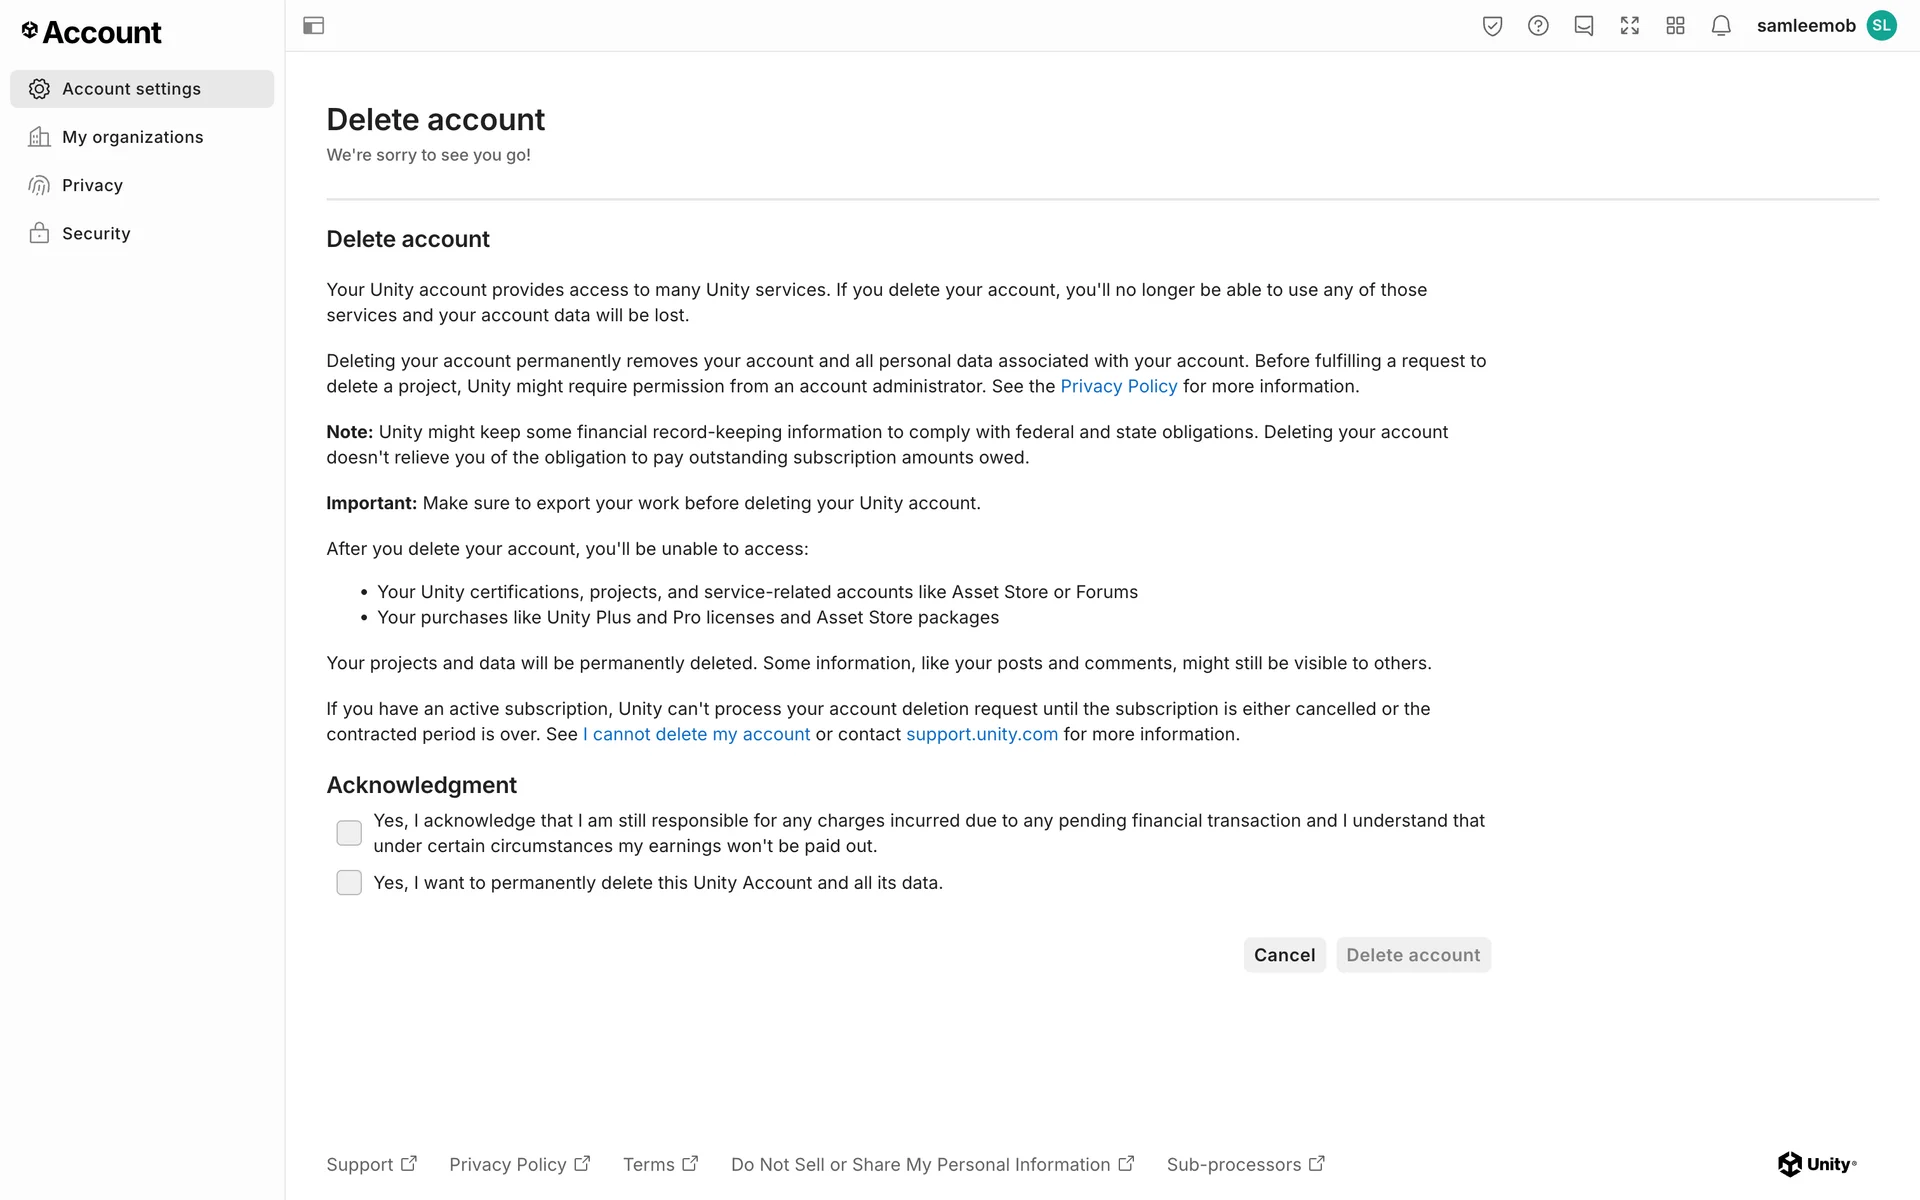Click the SL user avatar
This screenshot has height=1200, width=1920.
(x=1881, y=26)
